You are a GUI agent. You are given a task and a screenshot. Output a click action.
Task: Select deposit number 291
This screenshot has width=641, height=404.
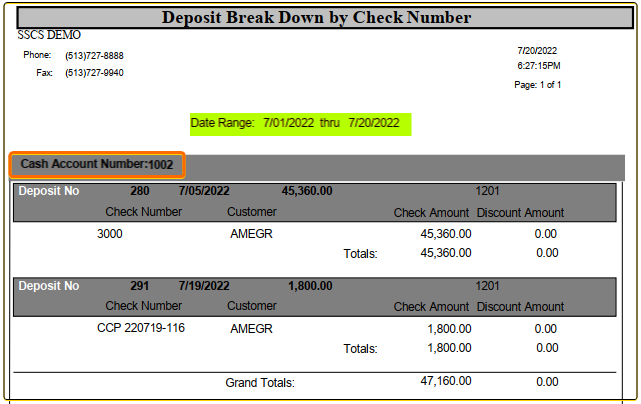coord(140,286)
